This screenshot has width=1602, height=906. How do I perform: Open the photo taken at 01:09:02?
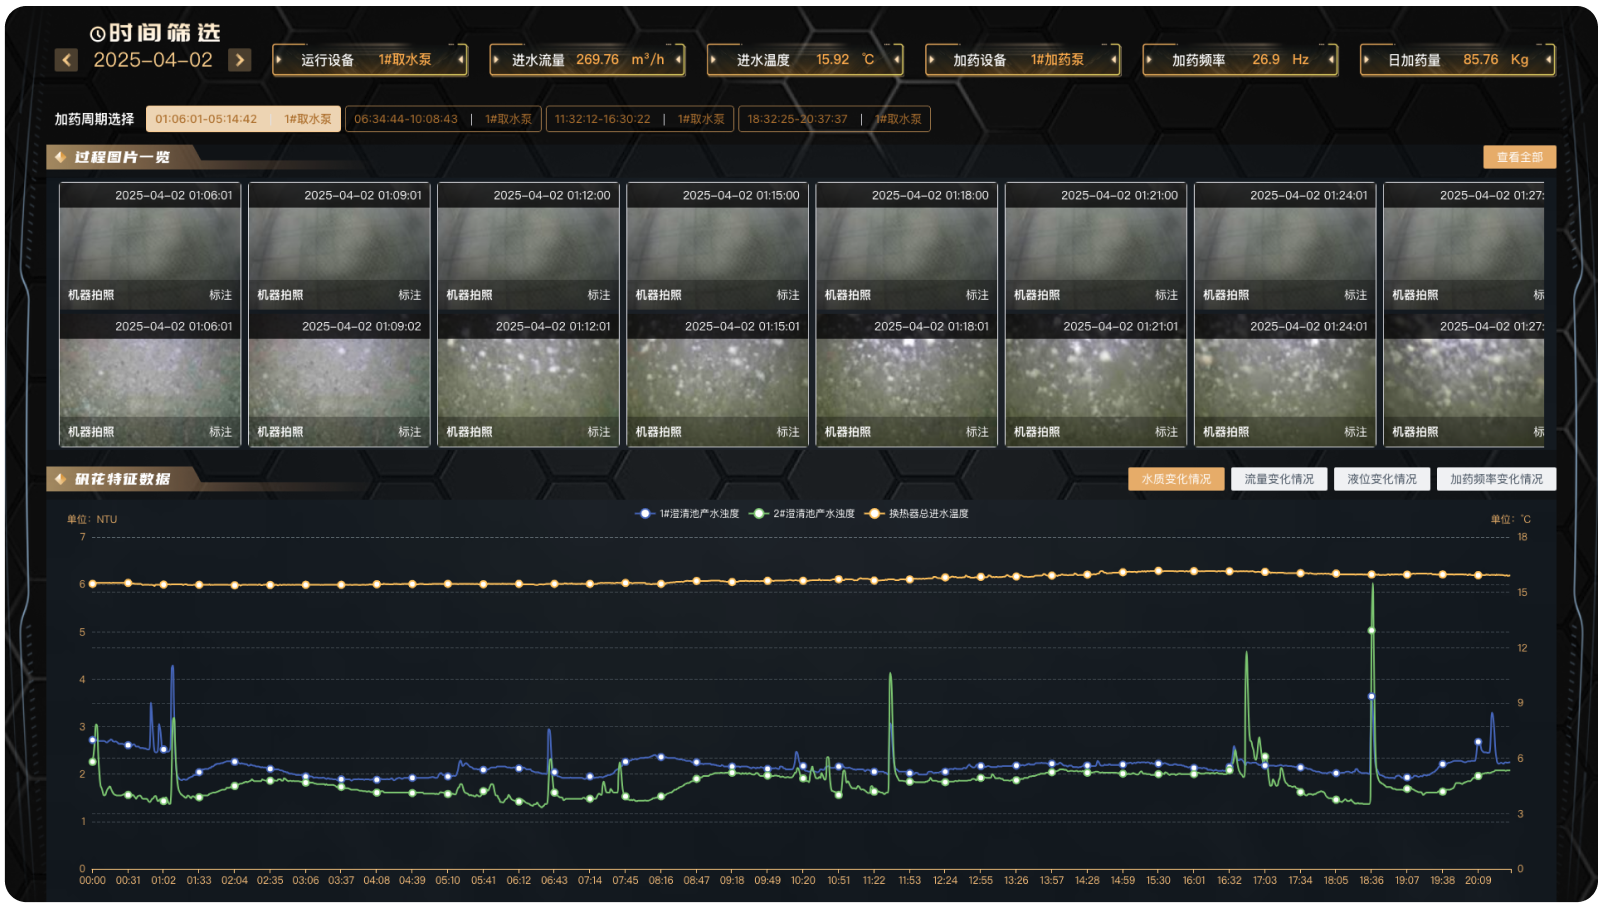pos(339,379)
